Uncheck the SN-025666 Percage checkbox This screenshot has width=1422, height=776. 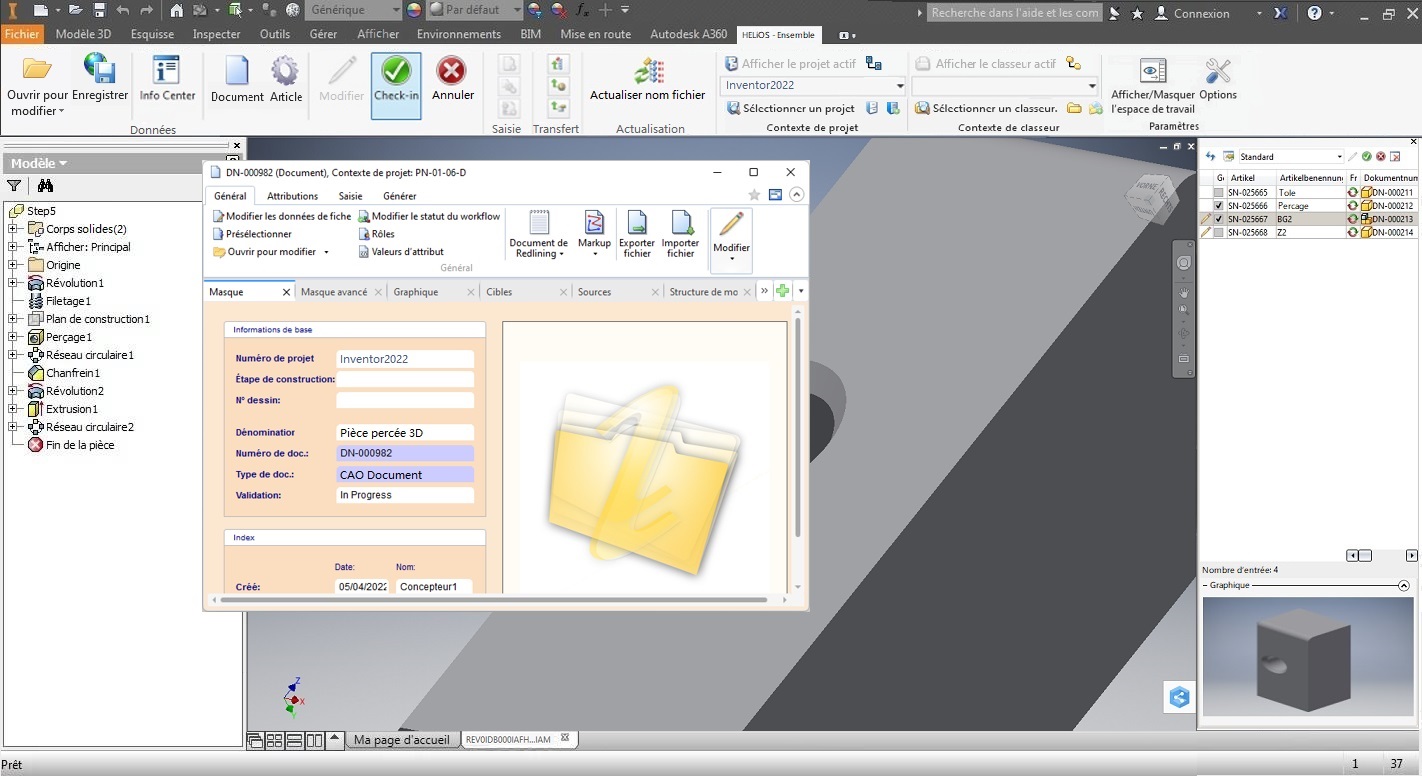(1218, 206)
